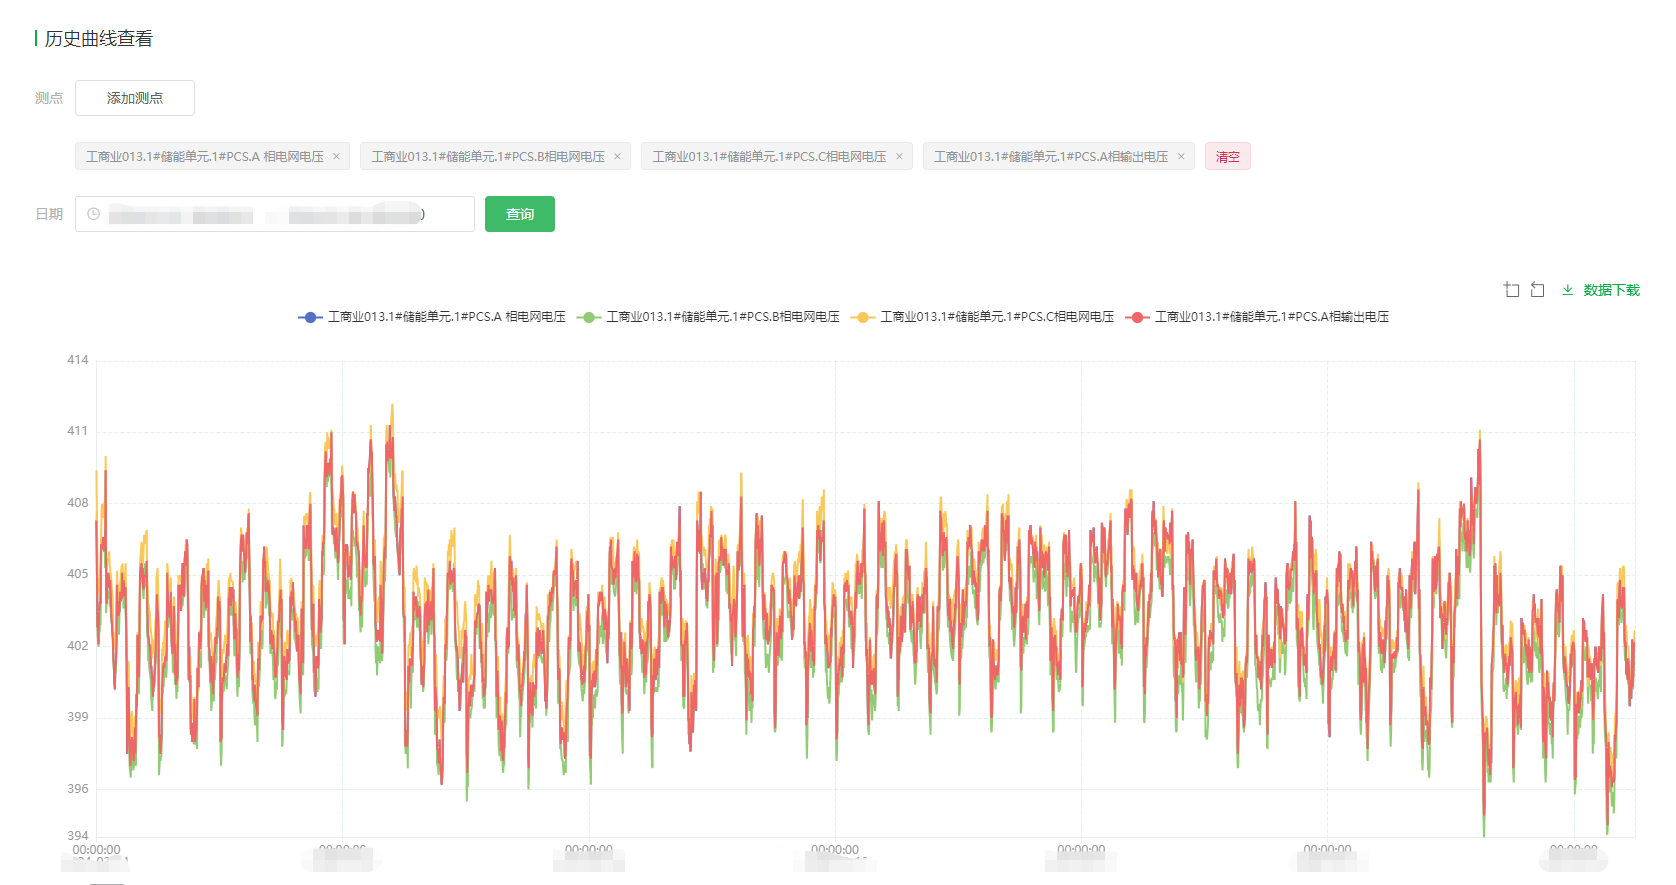Toggle PCS.A 相电网电压 series in legend
This screenshot has width=1676, height=885.
pos(446,317)
